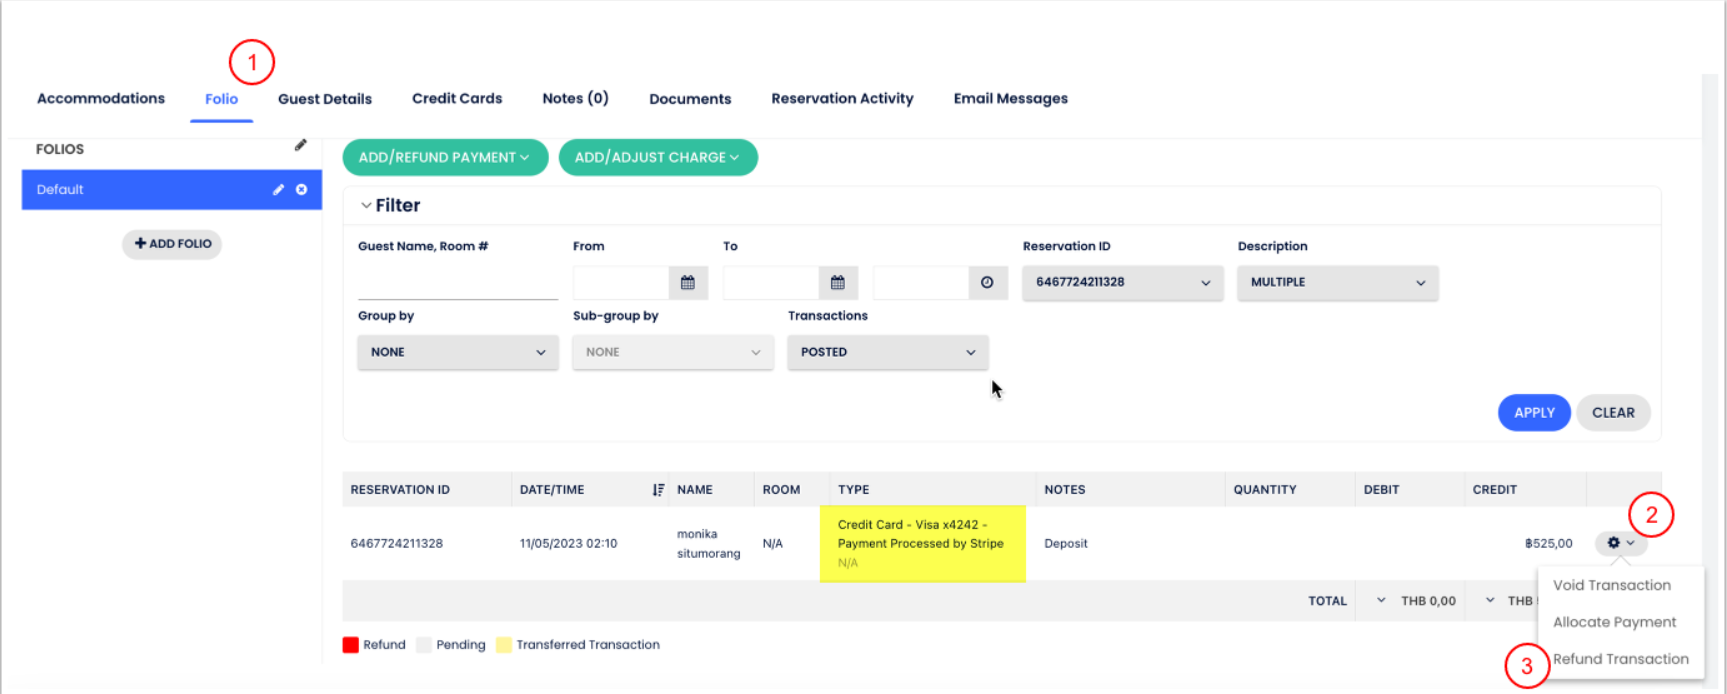Click remove icon on Default folio

[301, 190]
